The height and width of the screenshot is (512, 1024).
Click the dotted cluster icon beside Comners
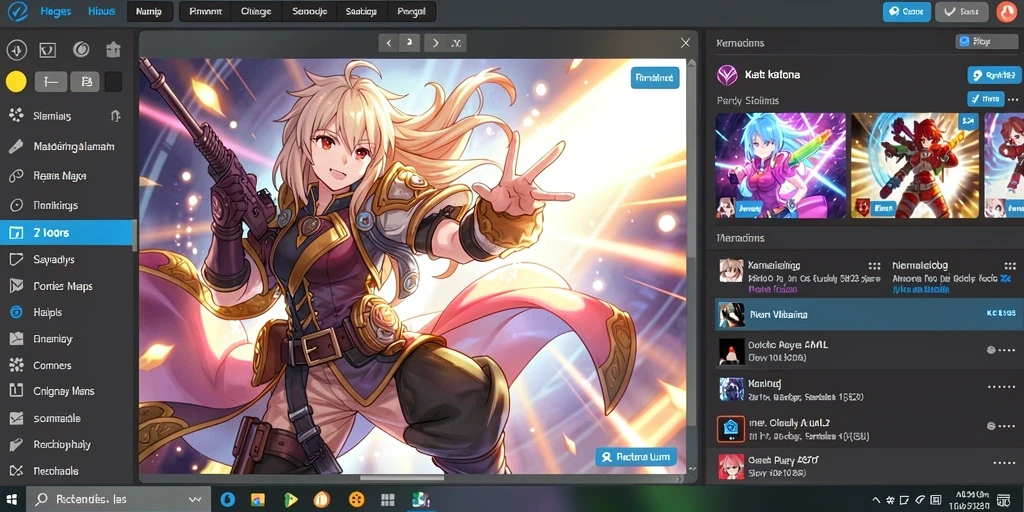point(16,365)
